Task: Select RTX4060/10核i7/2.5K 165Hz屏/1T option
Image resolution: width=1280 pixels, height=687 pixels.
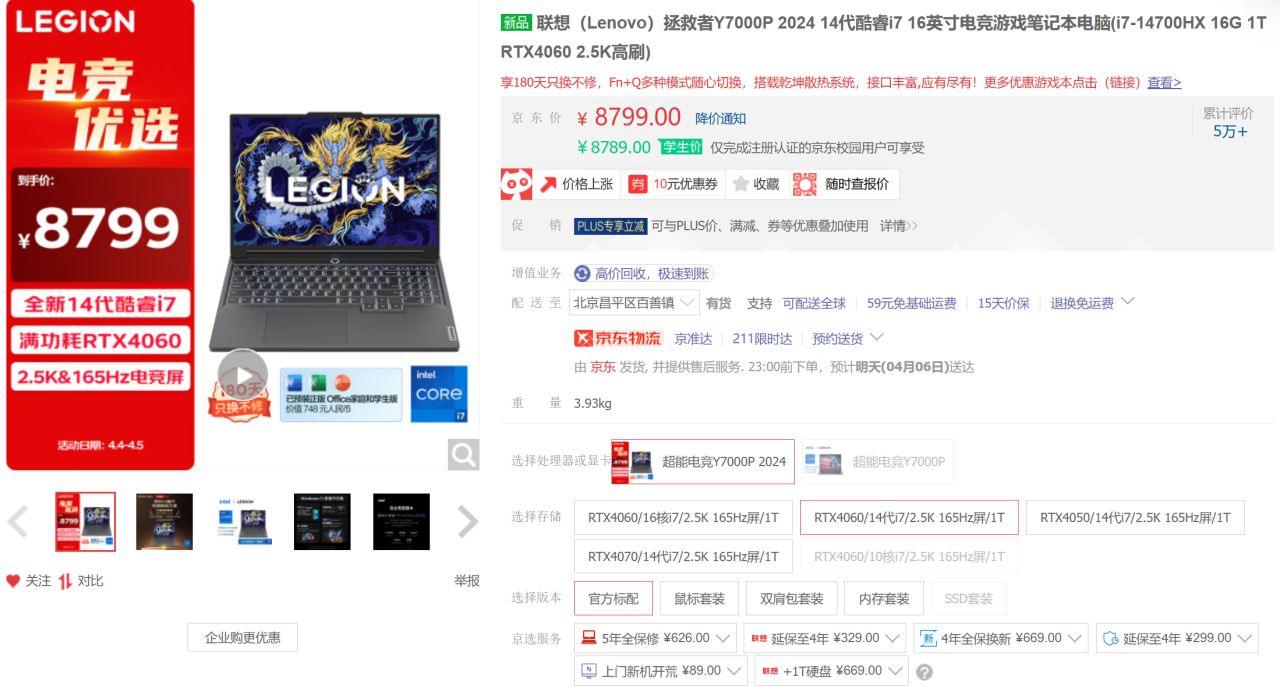Action: [909, 556]
